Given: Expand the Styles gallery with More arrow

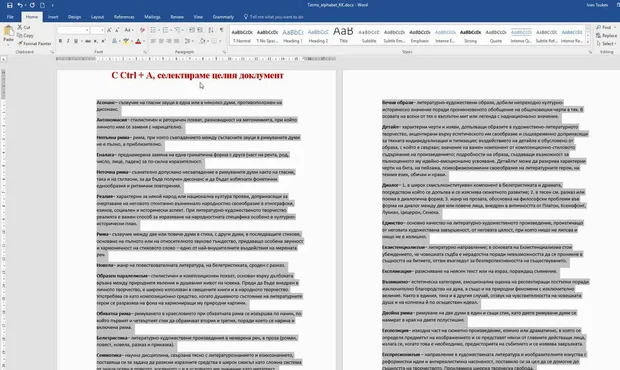Looking at the screenshot, I should pos(588,42).
